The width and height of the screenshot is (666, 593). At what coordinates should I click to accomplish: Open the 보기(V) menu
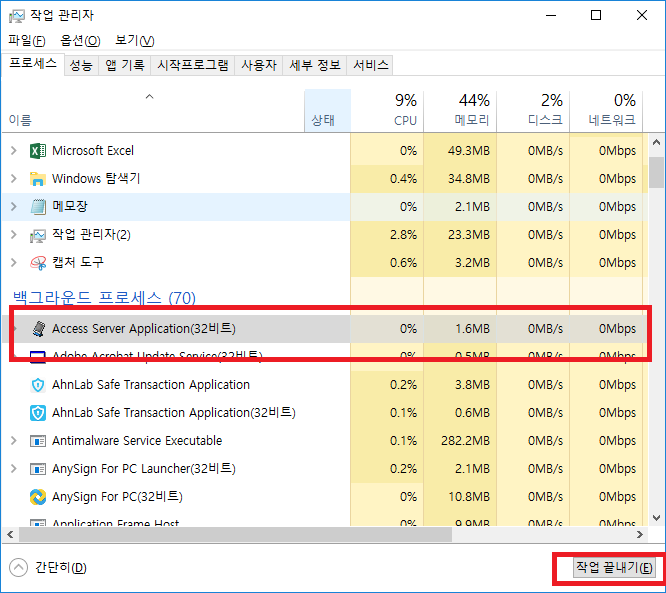135,41
